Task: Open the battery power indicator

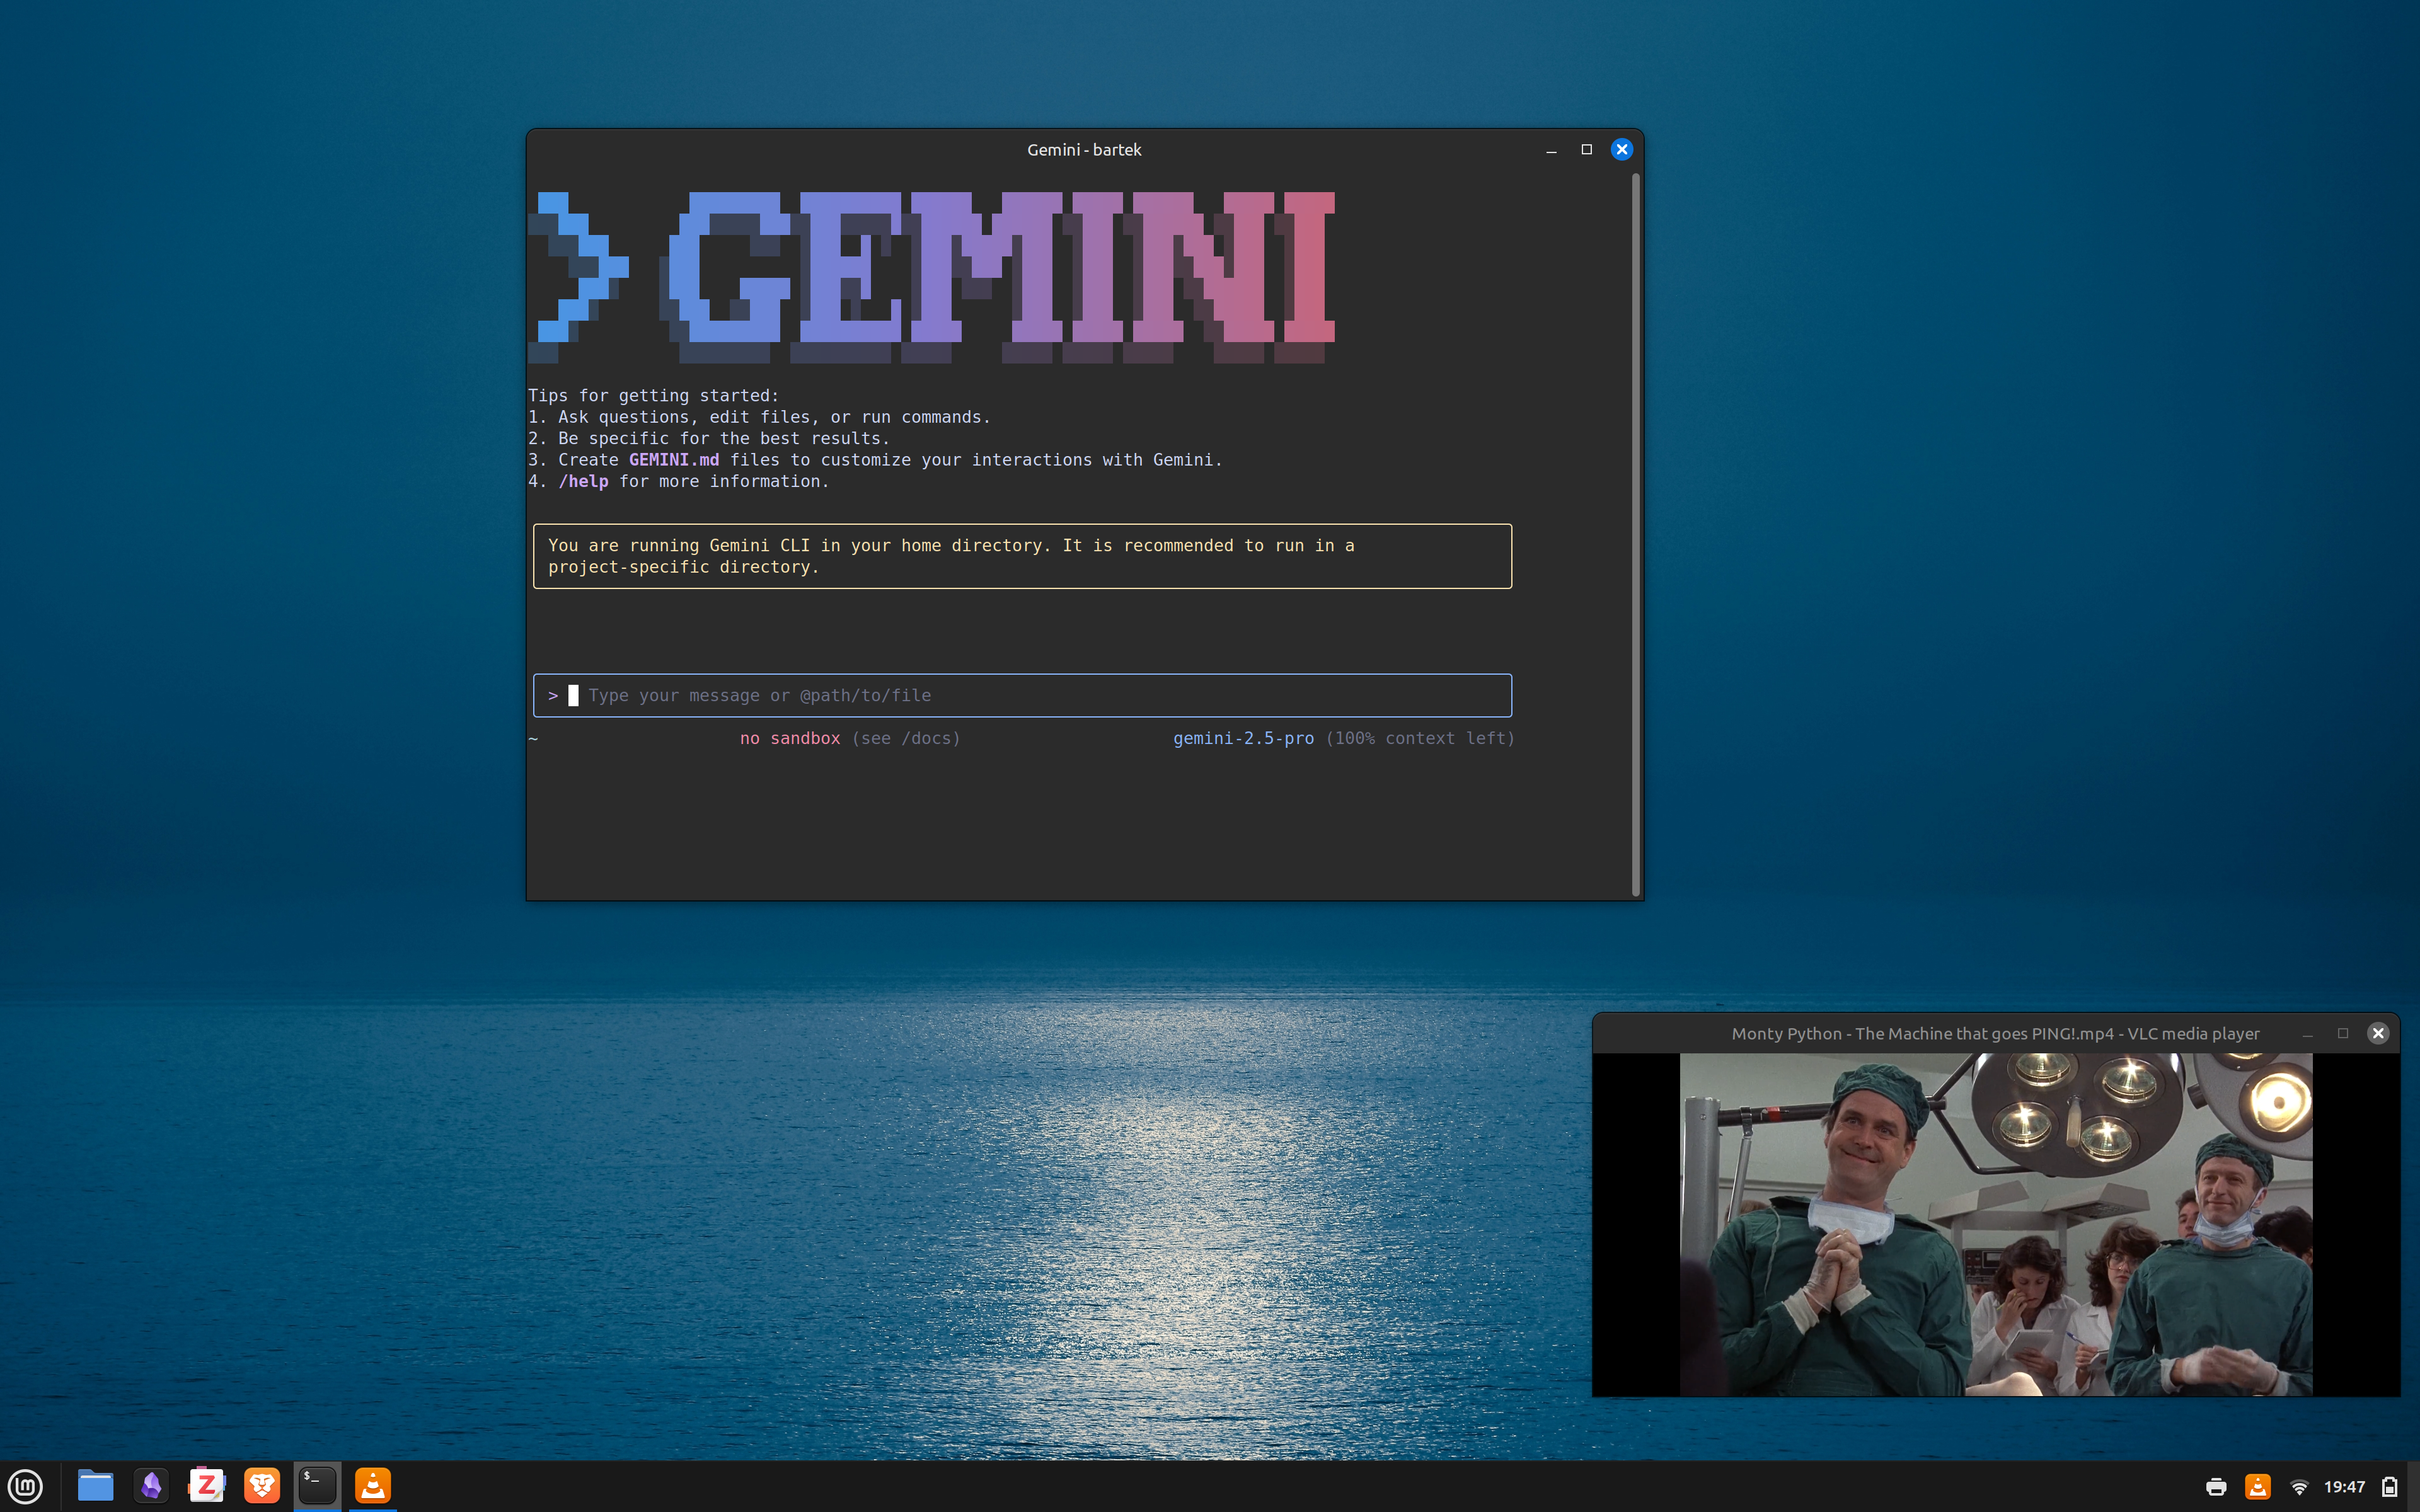Action: coord(2389,1487)
